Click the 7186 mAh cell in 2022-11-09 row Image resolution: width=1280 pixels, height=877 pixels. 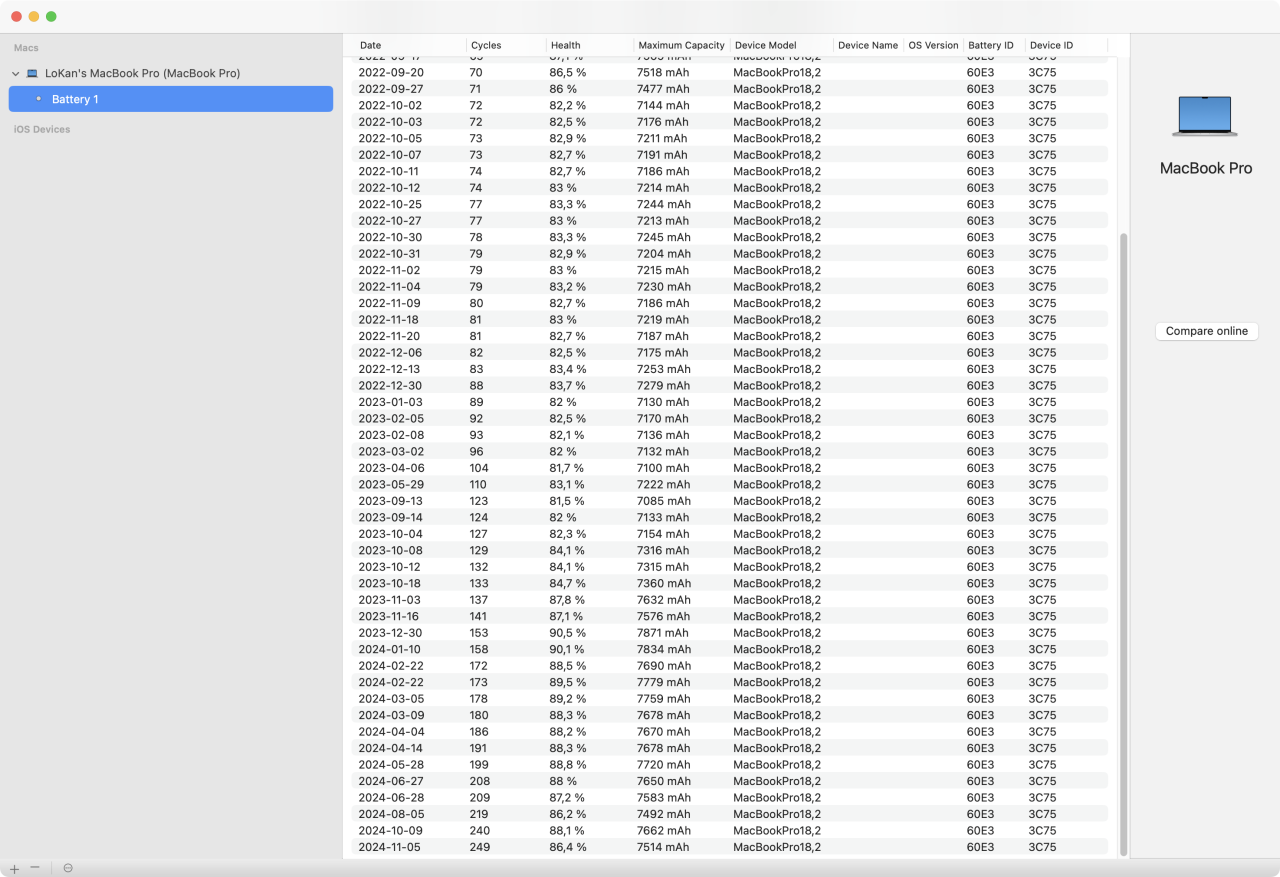point(663,303)
